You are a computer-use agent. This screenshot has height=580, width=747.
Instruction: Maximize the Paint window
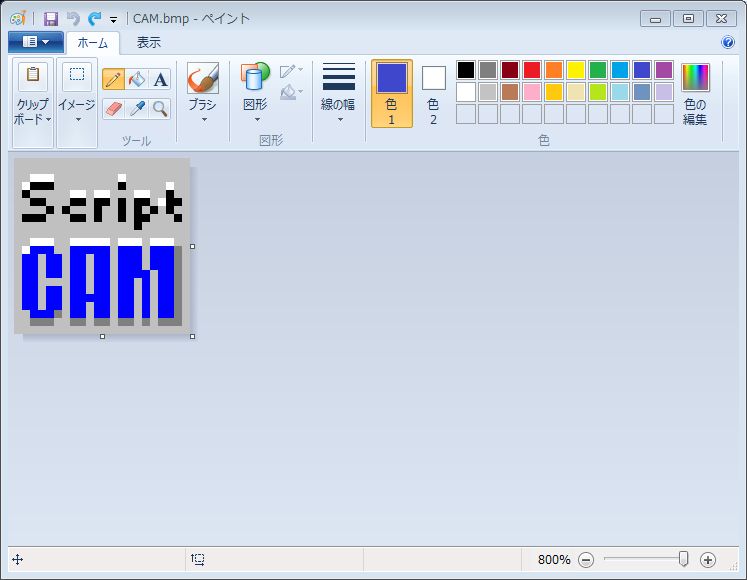pyautogui.click(x=688, y=19)
